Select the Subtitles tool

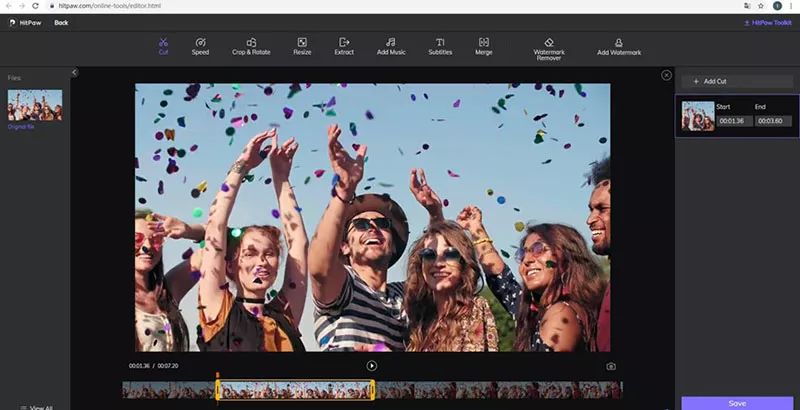tap(440, 45)
